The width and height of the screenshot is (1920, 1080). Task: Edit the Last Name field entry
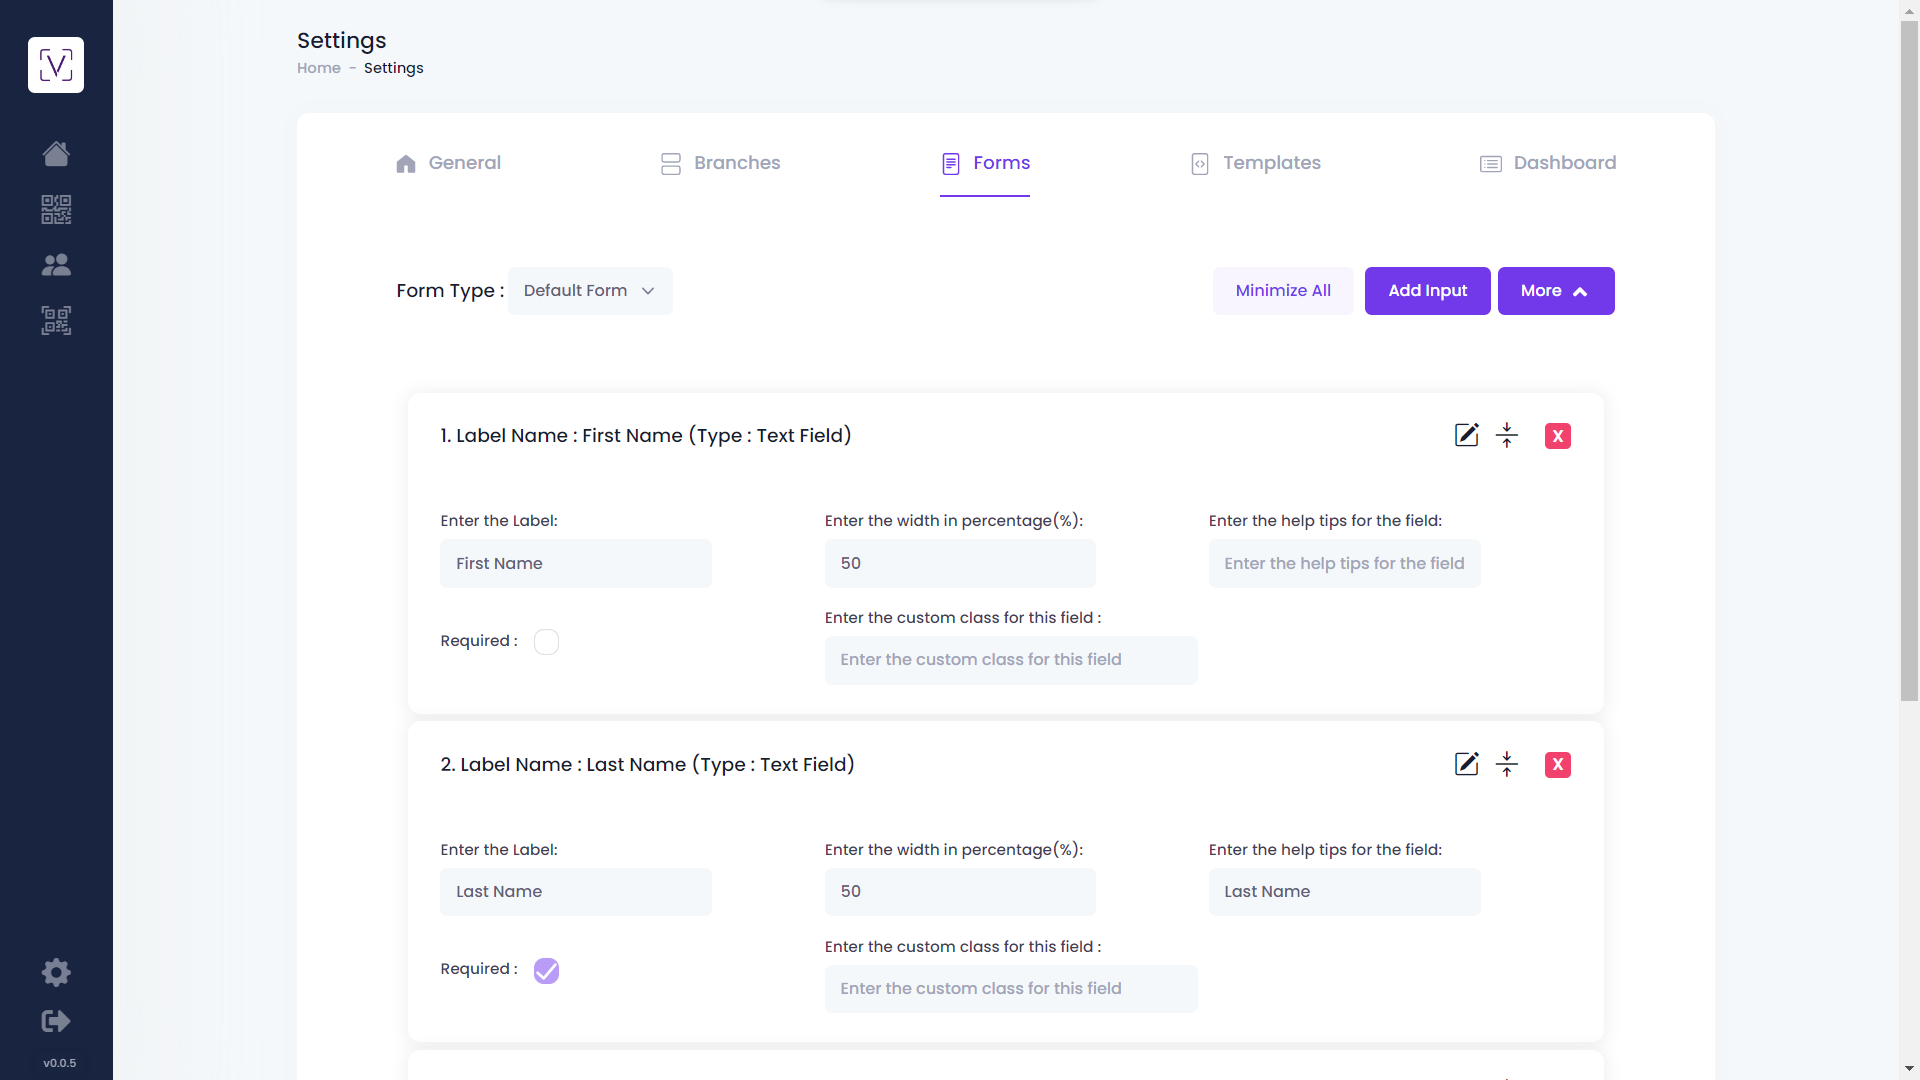[x=1466, y=764]
